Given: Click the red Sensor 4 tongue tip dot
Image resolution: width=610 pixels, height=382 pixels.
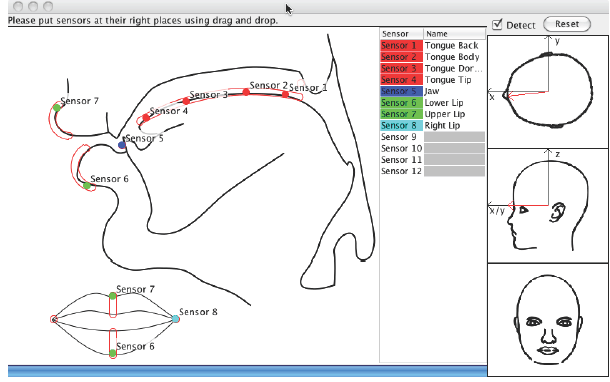Looking at the screenshot, I should pos(146,117).
